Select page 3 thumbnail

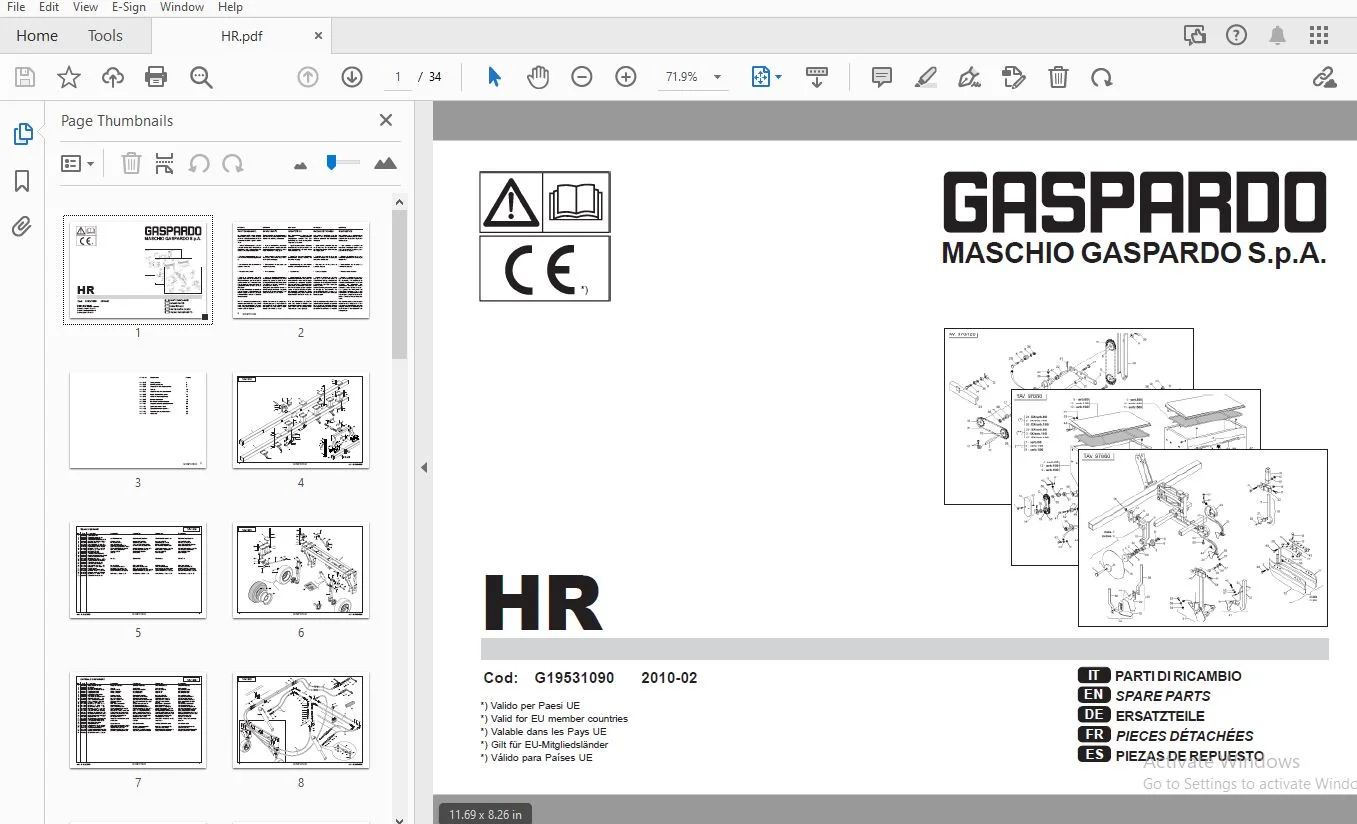coord(138,420)
